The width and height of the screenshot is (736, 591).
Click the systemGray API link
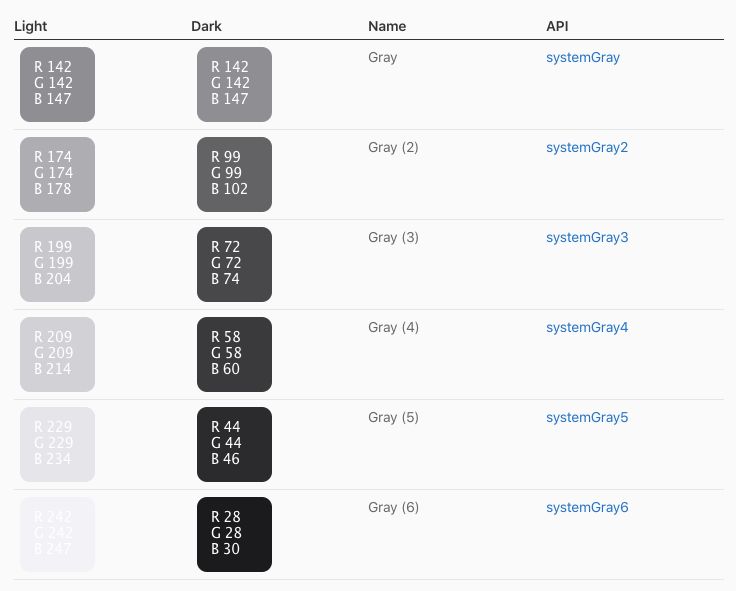click(x=583, y=58)
